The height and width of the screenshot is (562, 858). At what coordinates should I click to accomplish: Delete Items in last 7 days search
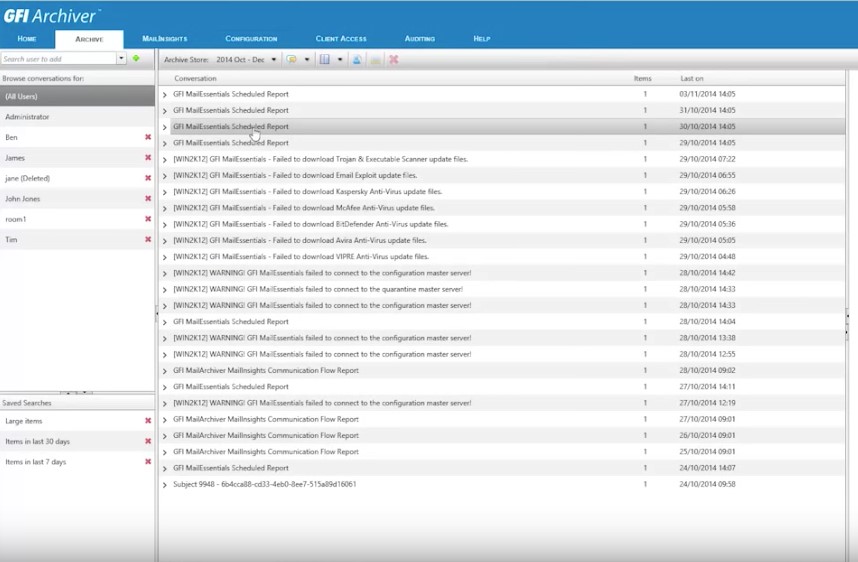148,461
